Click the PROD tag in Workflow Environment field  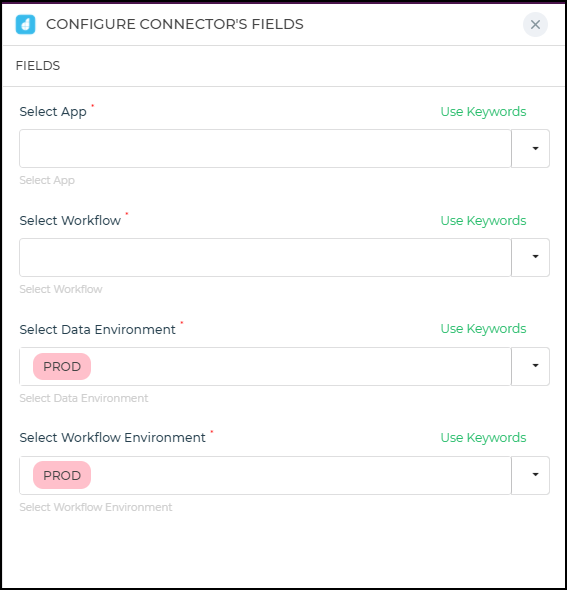click(62, 475)
